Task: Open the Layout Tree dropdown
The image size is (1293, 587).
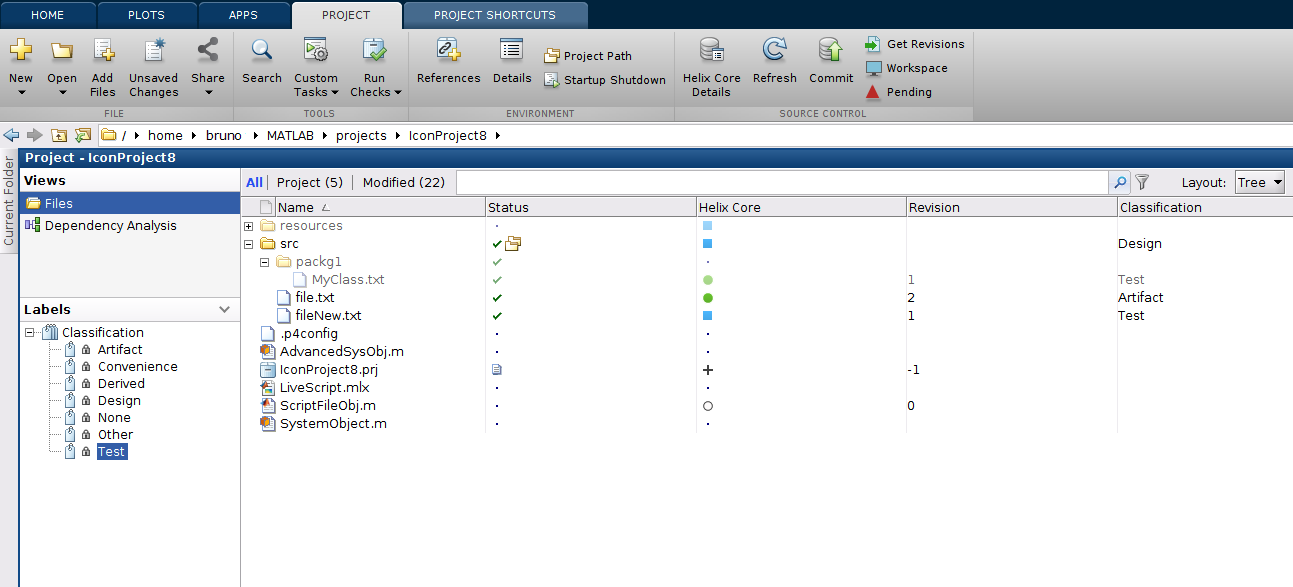Action: click(x=1259, y=183)
